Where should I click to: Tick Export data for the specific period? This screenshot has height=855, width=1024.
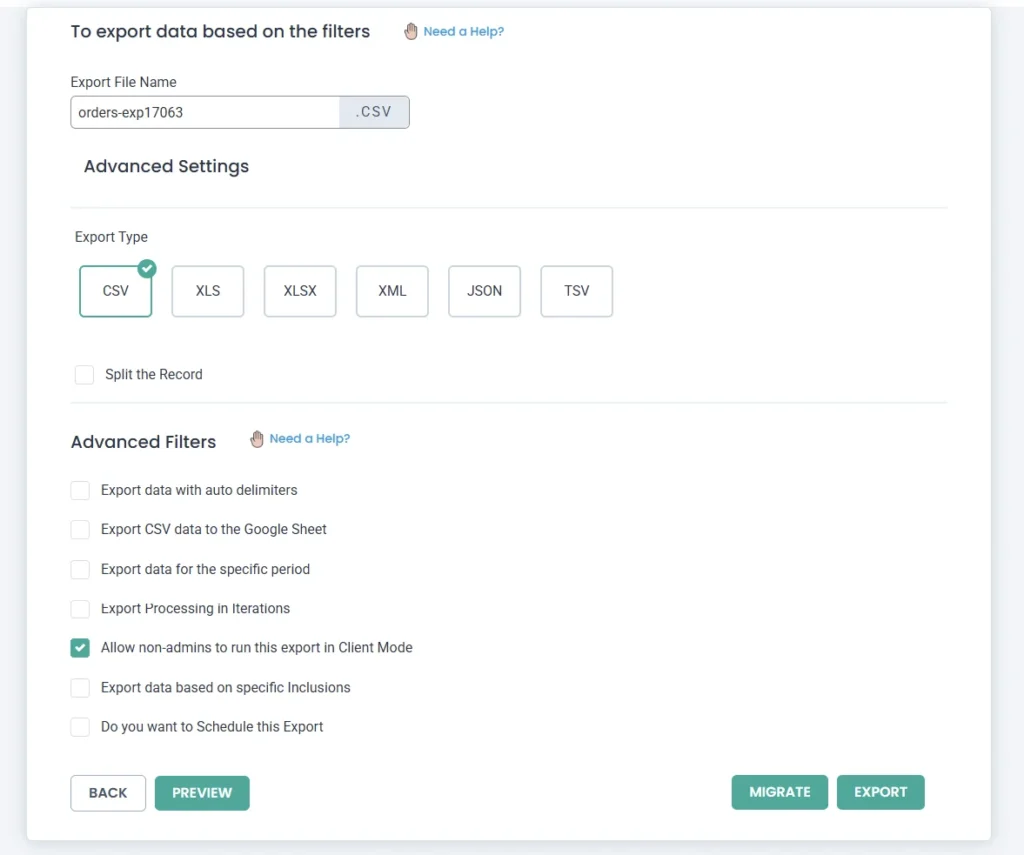[x=80, y=570]
